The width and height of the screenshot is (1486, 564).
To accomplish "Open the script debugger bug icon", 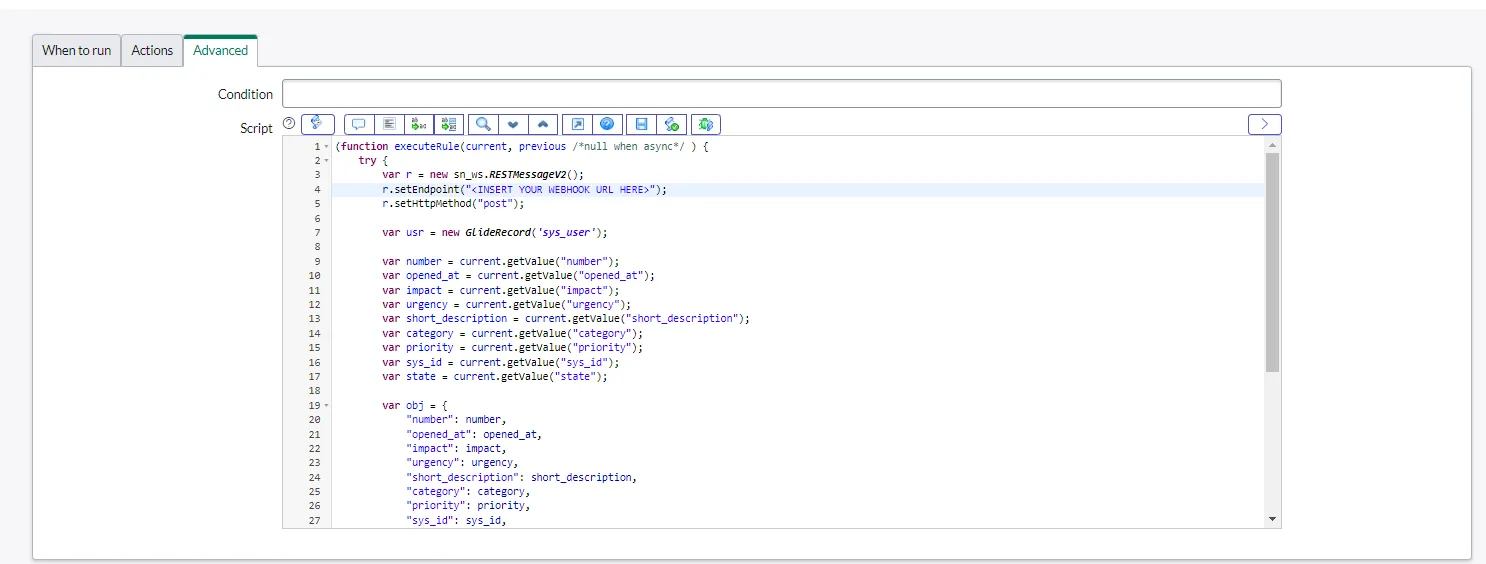I will pyautogui.click(x=705, y=125).
